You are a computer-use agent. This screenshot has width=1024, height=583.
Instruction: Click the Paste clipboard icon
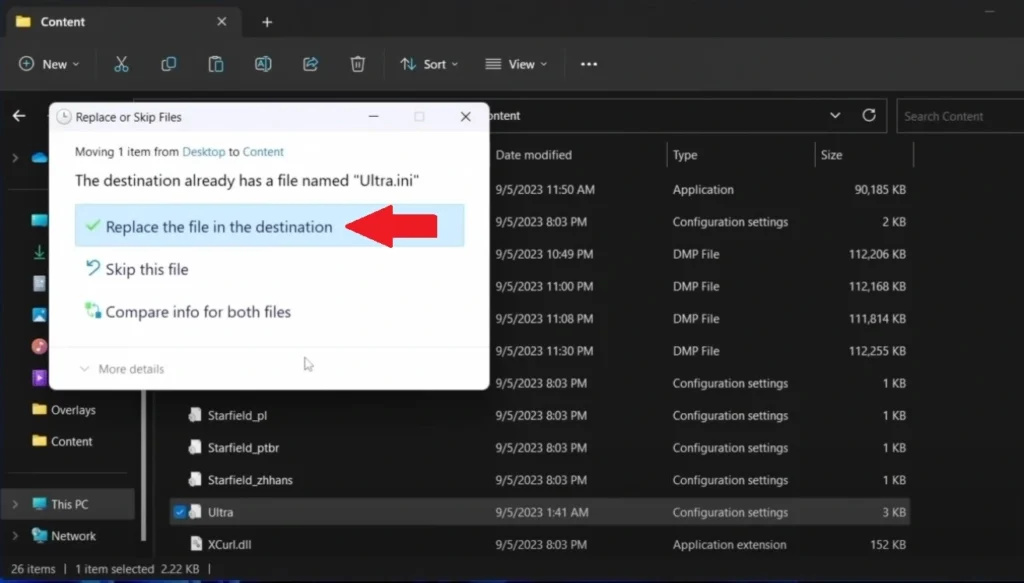click(216, 64)
